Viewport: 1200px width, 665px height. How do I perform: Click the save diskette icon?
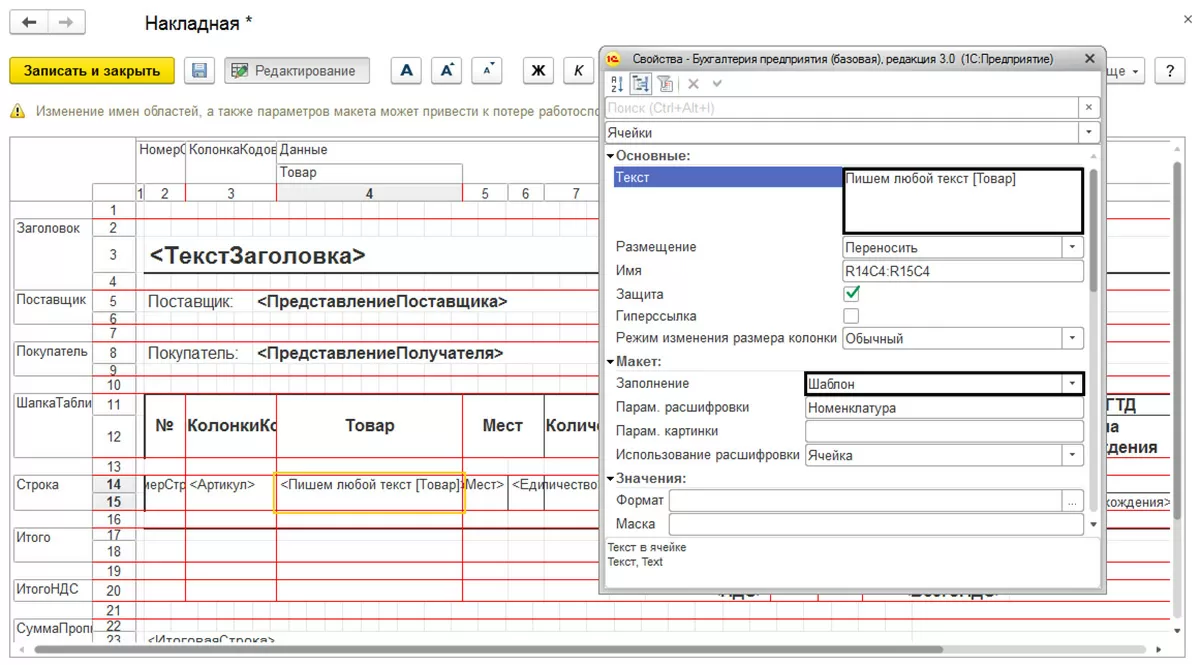pos(199,71)
